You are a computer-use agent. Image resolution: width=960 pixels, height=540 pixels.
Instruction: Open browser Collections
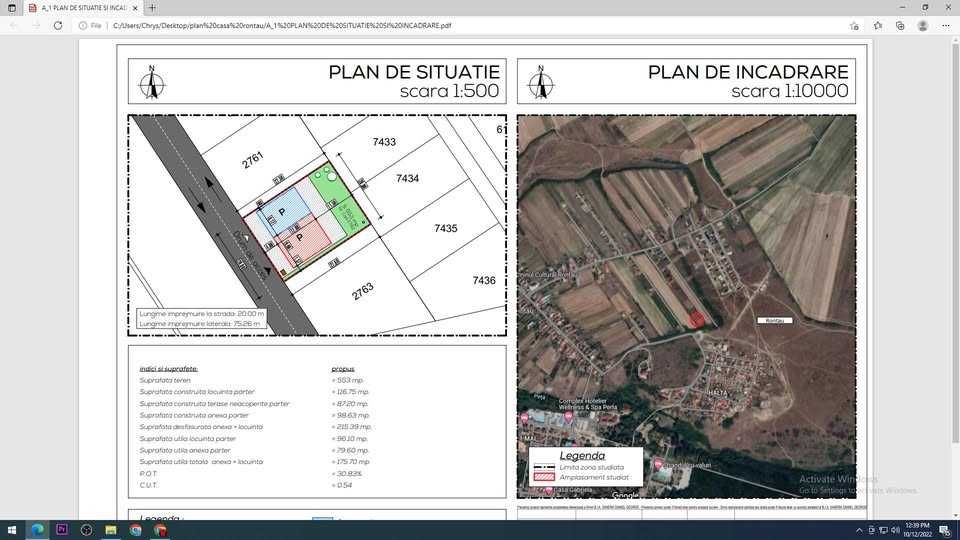[x=900, y=26]
